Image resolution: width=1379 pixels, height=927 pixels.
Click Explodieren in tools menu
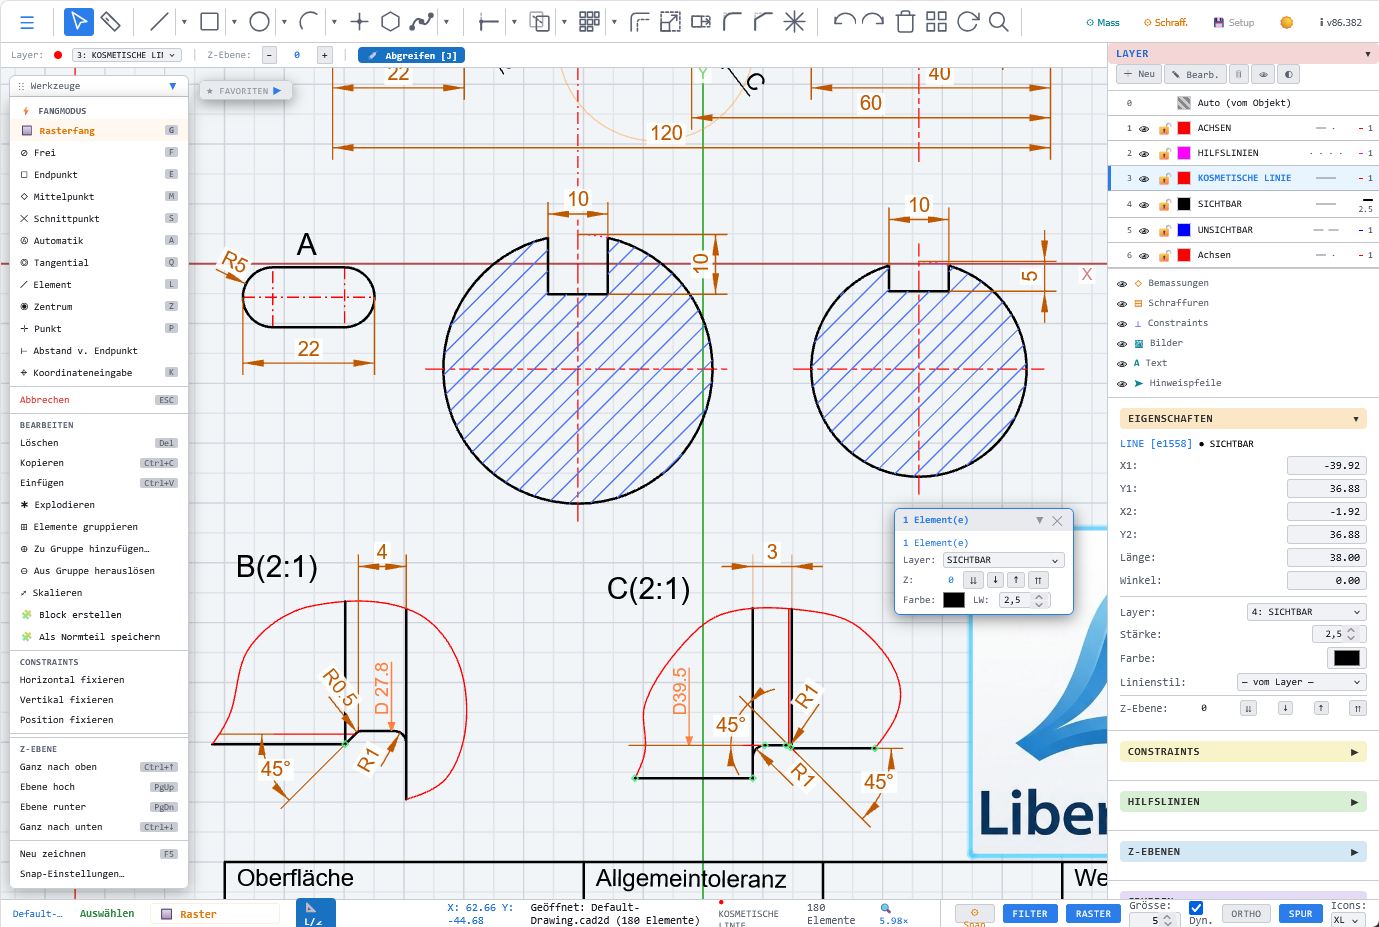(x=98, y=505)
